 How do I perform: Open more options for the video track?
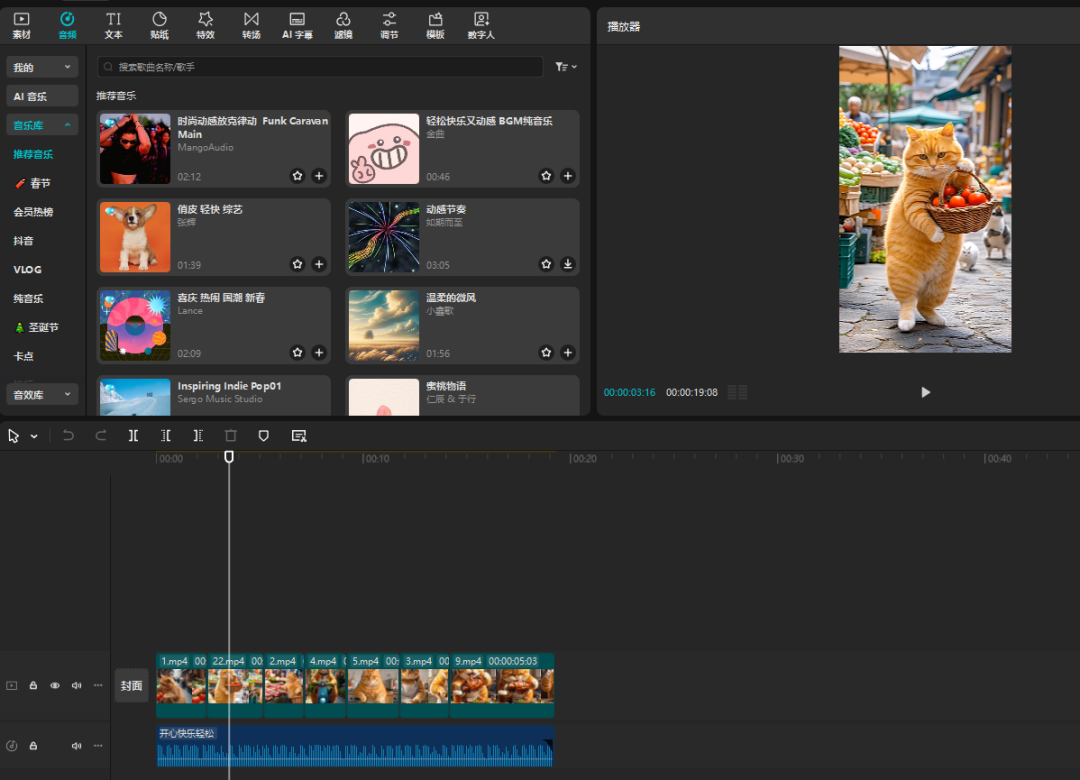(x=98, y=685)
